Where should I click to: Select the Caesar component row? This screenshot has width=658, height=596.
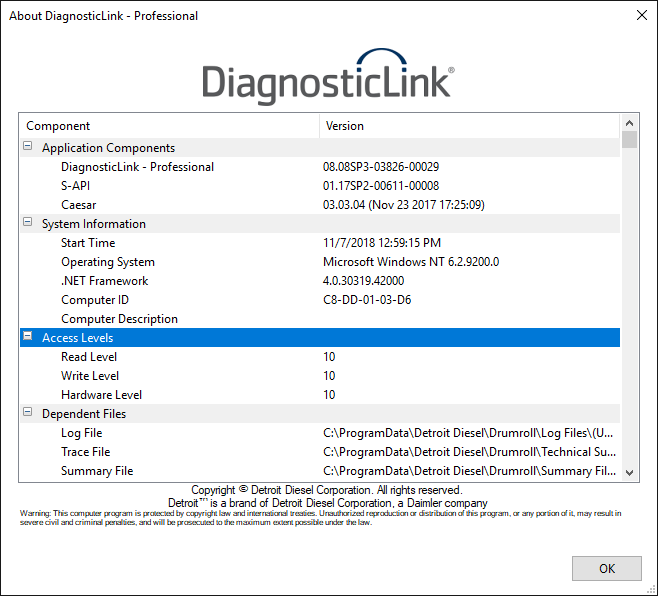[x=320, y=205]
